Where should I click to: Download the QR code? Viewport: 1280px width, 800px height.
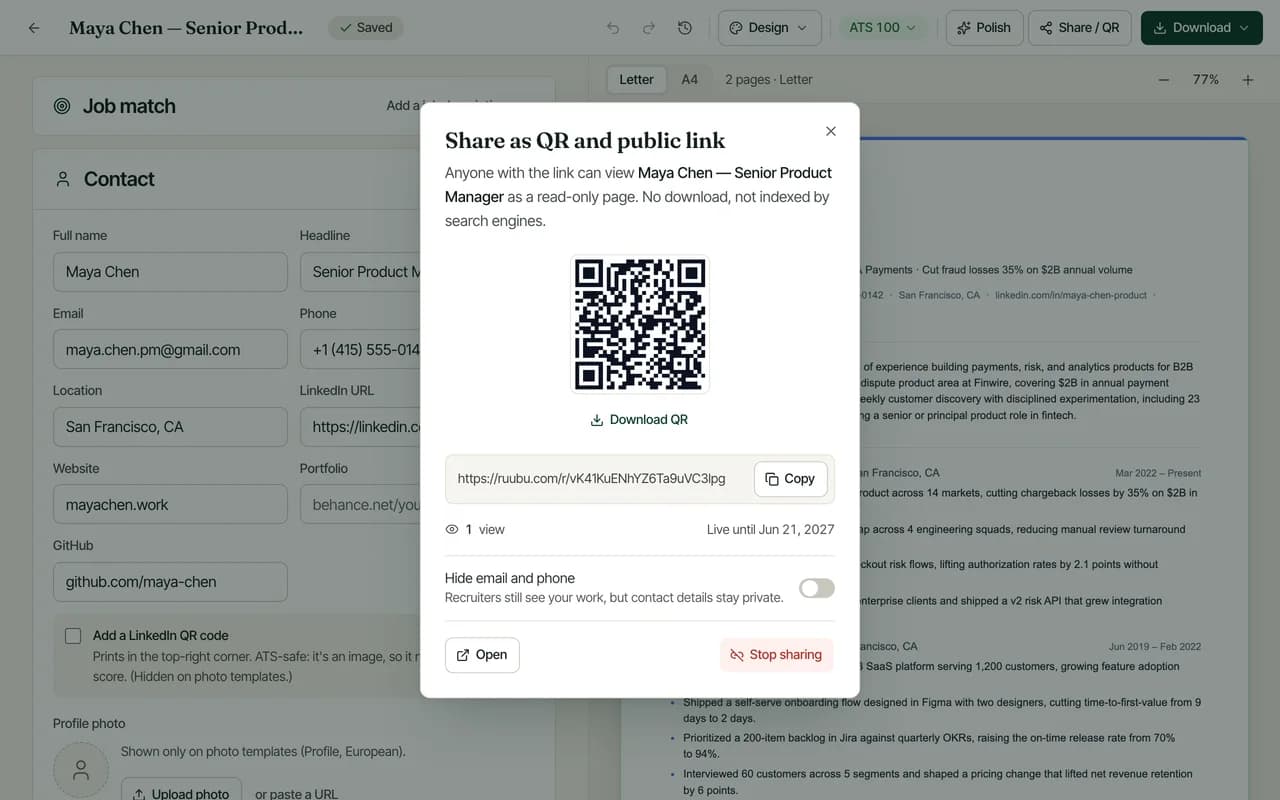(639, 420)
